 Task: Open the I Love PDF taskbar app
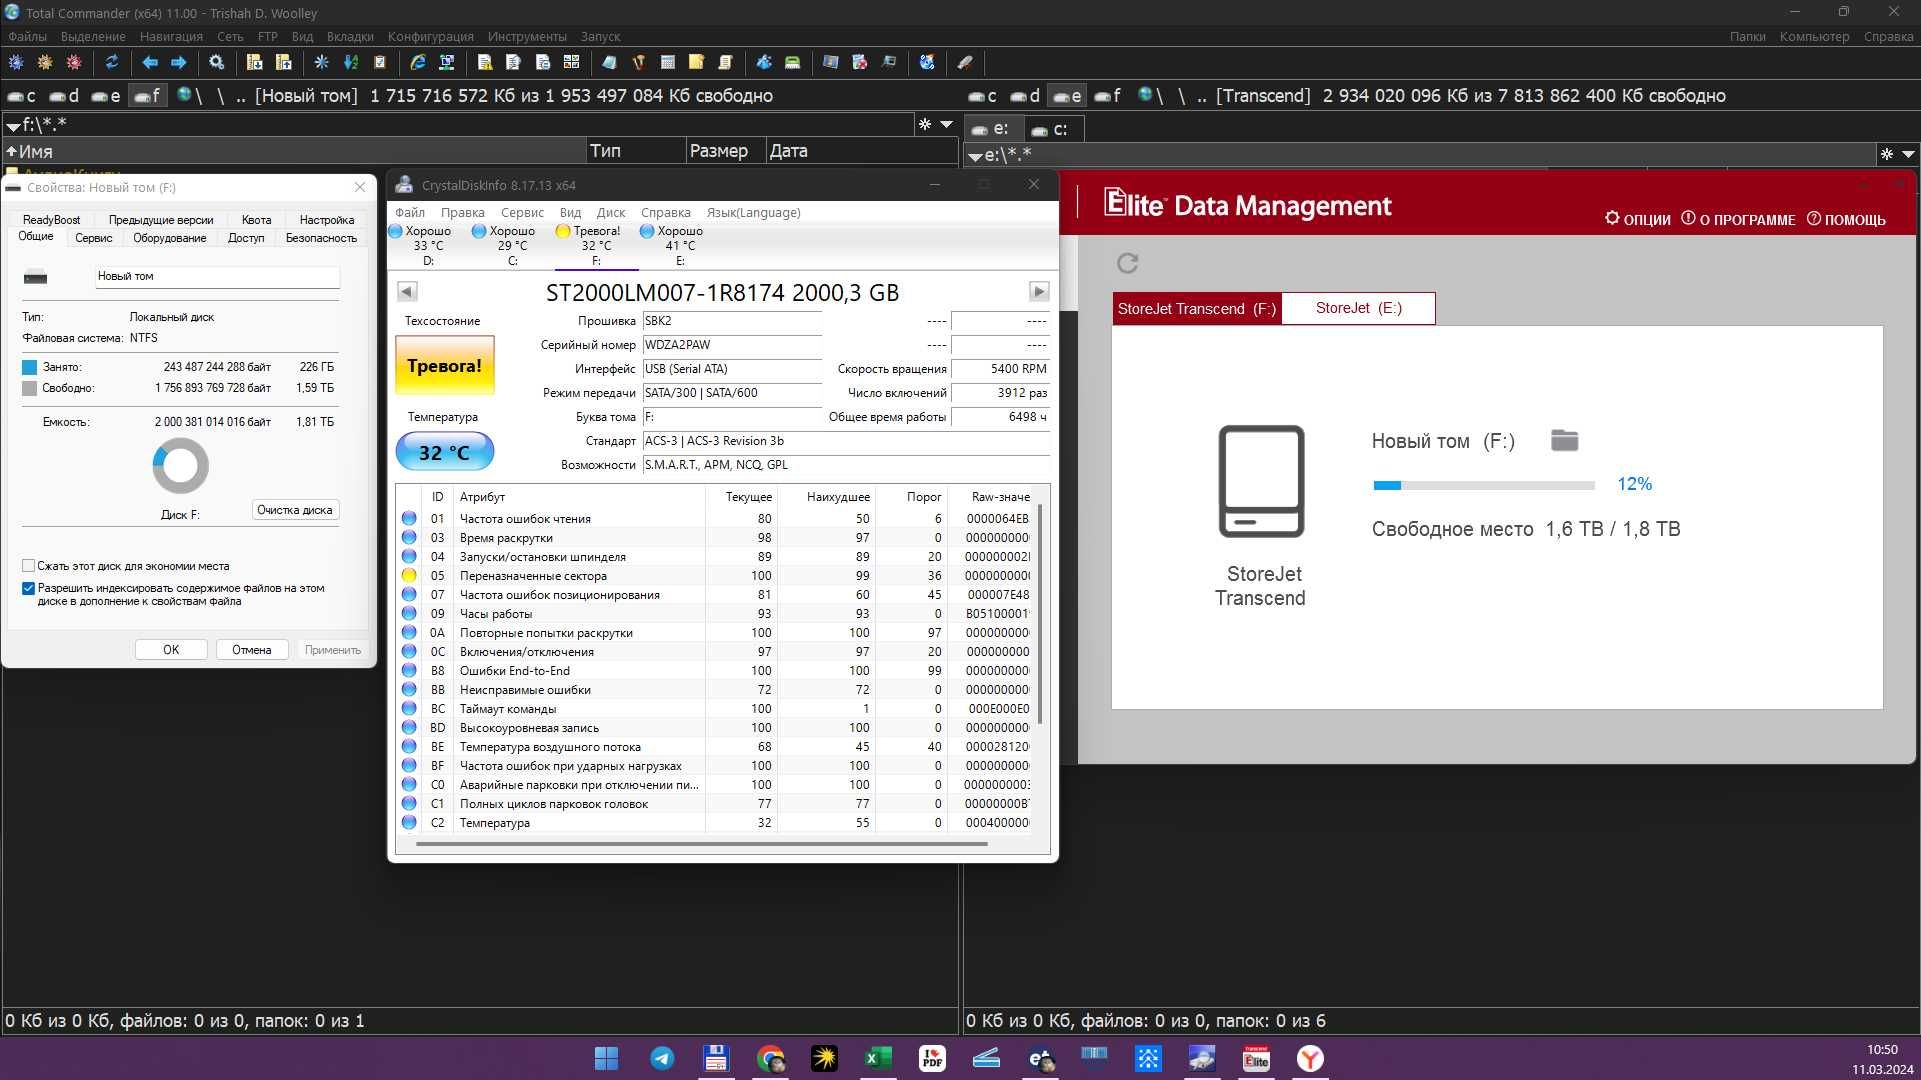click(x=932, y=1058)
